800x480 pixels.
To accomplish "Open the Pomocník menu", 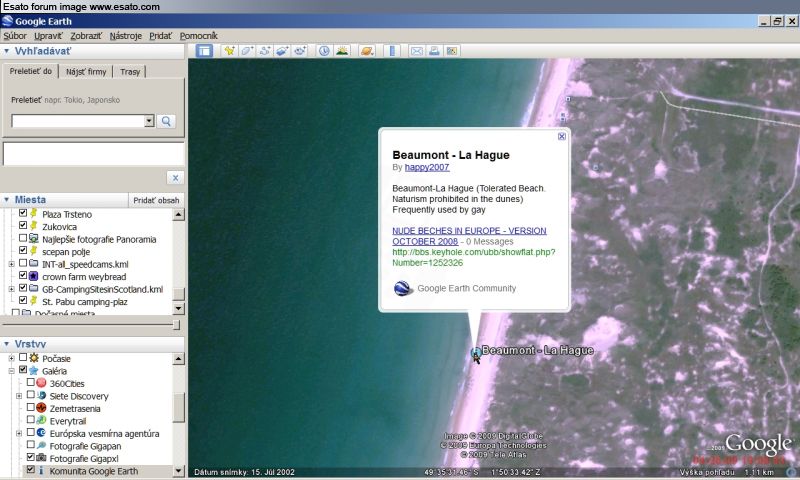I will tap(198, 36).
